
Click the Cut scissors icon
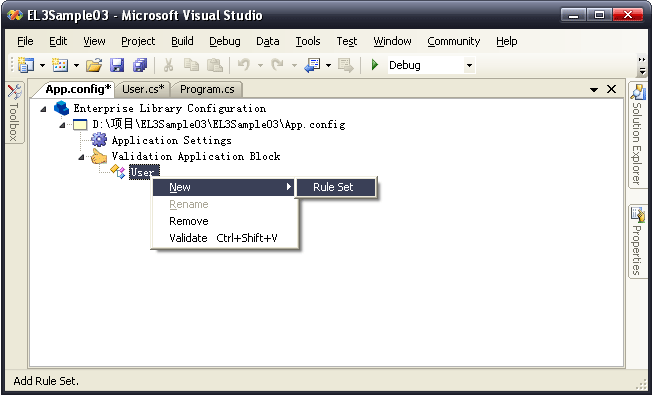tap(168, 65)
